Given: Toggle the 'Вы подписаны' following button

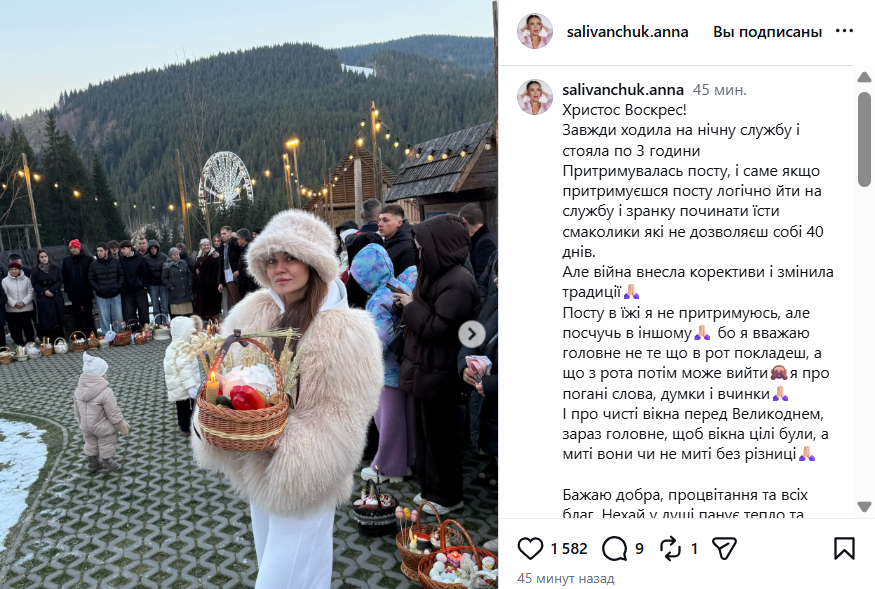Looking at the screenshot, I should [x=767, y=32].
